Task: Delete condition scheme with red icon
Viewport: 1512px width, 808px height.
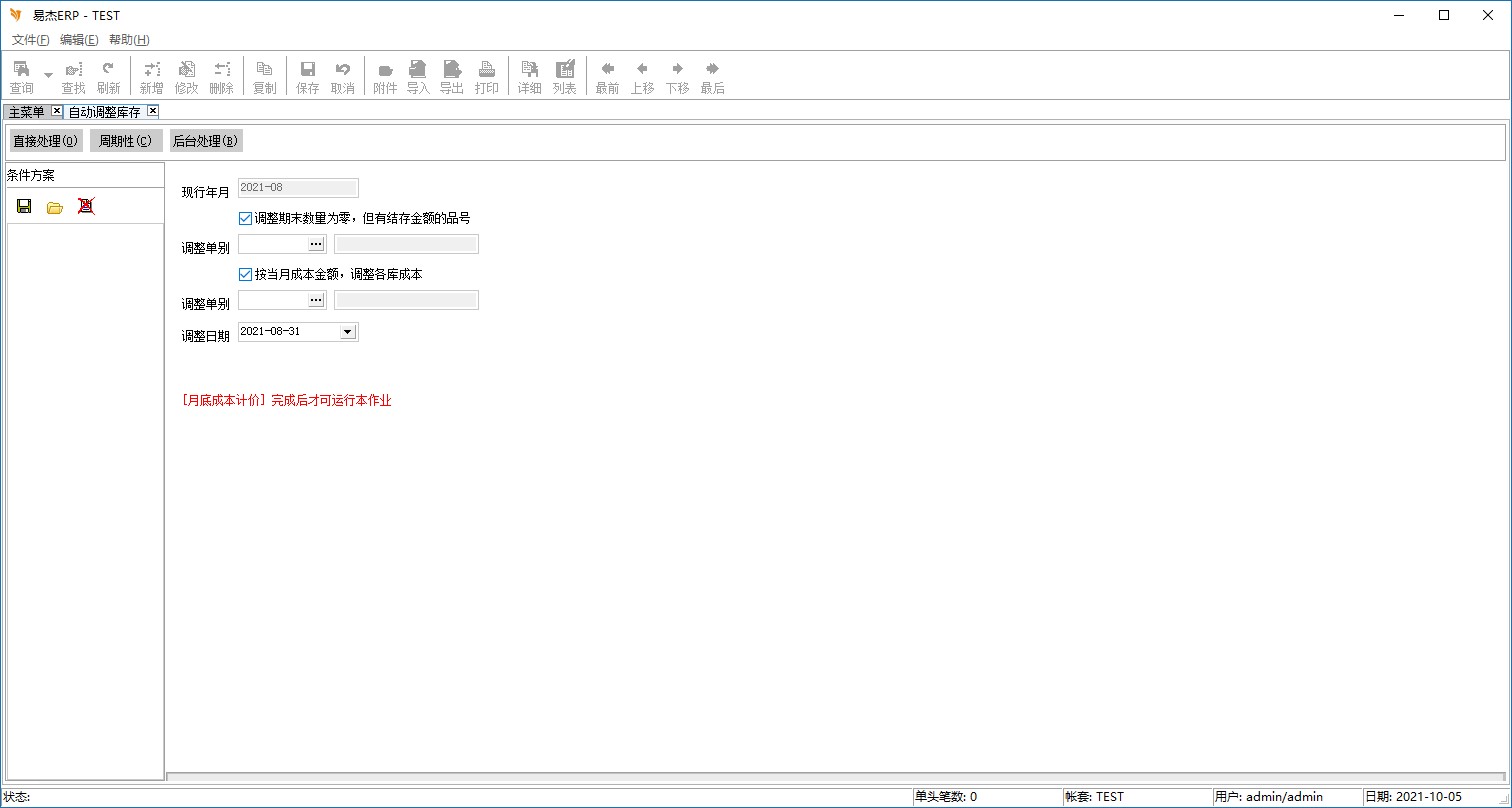Action: pos(86,207)
